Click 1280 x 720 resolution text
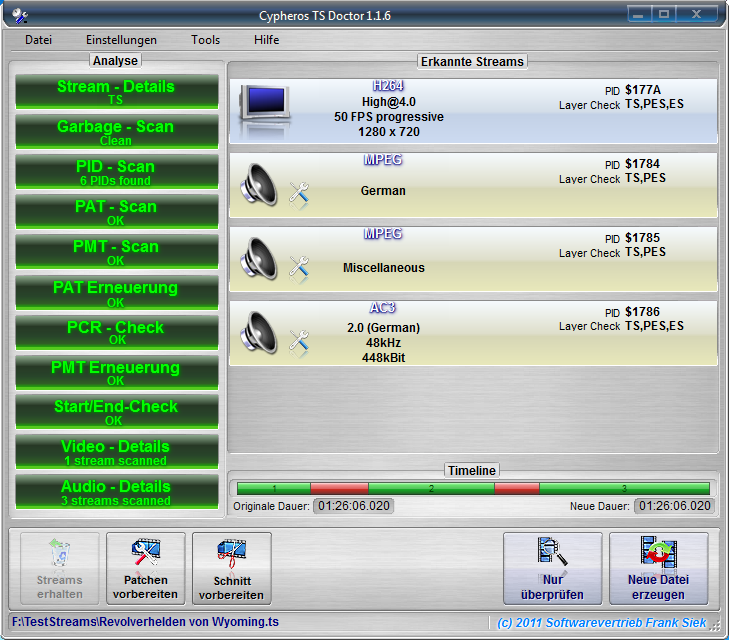 tap(389, 132)
